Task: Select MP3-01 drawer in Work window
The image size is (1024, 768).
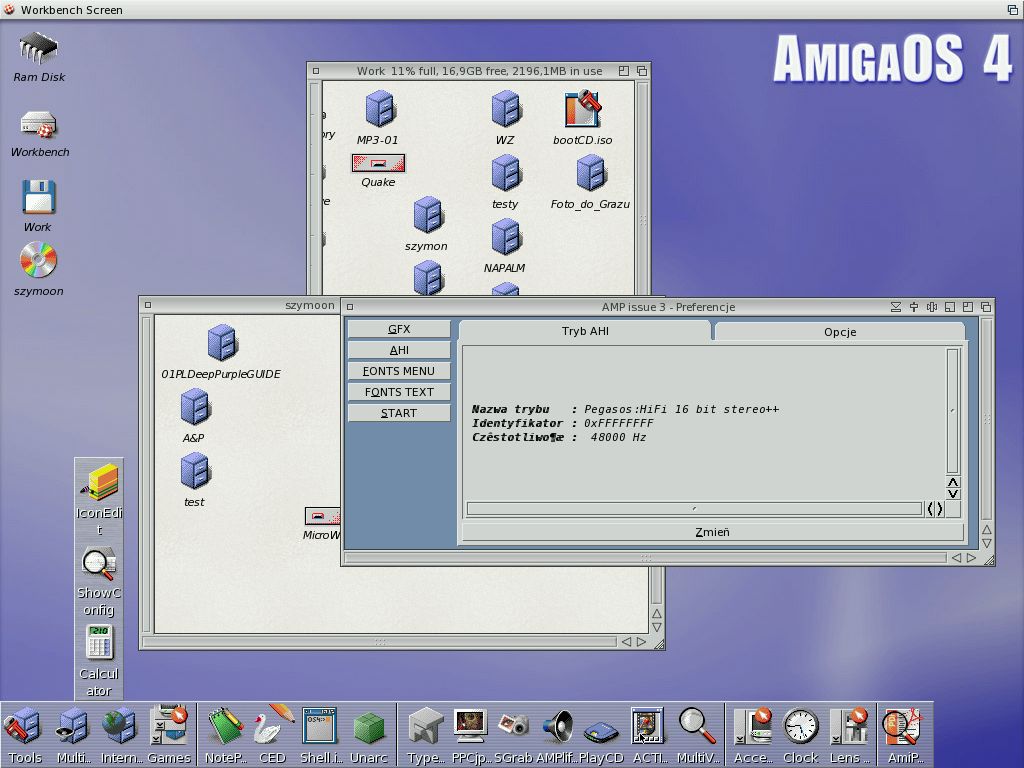Action: (378, 118)
